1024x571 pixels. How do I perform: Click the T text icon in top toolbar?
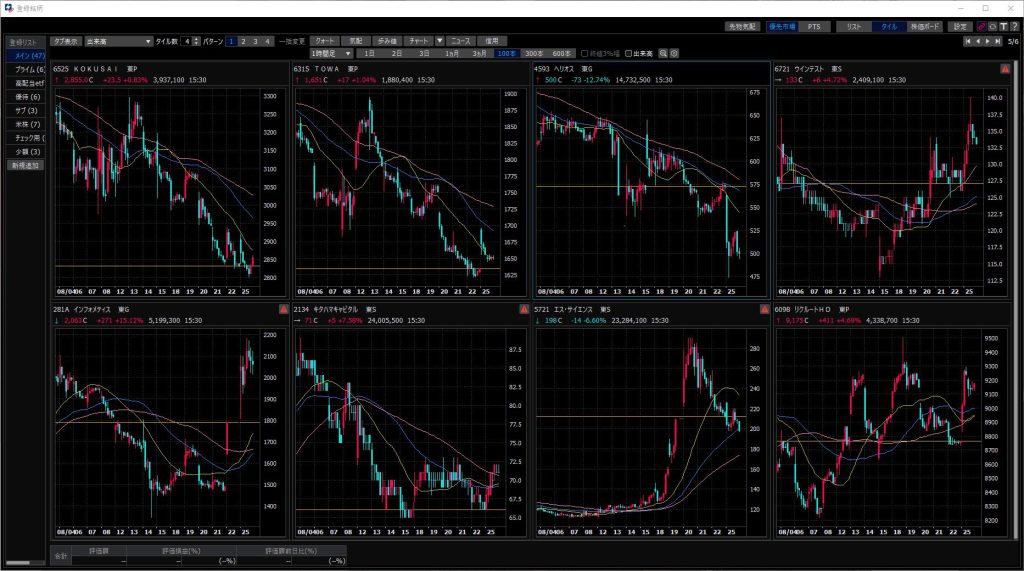(1001, 27)
